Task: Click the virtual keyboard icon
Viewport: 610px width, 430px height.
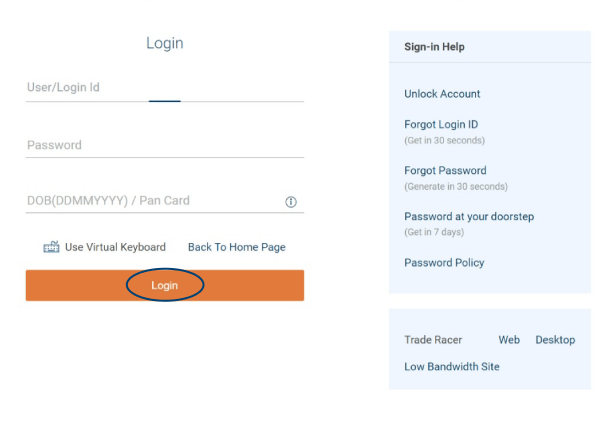Action: 52,247
